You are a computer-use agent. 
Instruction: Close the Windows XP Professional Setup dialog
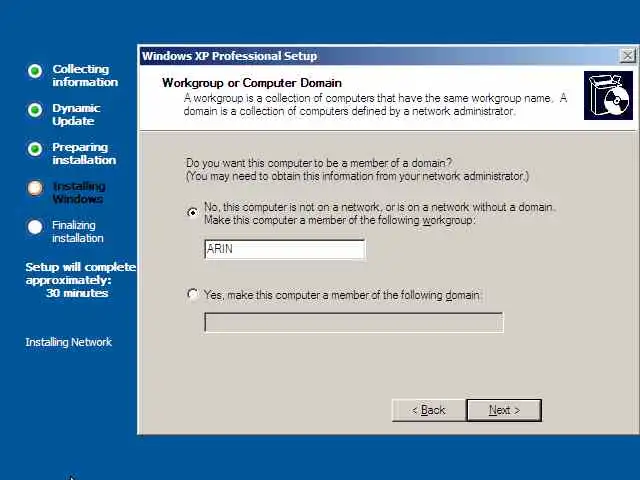pyautogui.click(x=628, y=56)
